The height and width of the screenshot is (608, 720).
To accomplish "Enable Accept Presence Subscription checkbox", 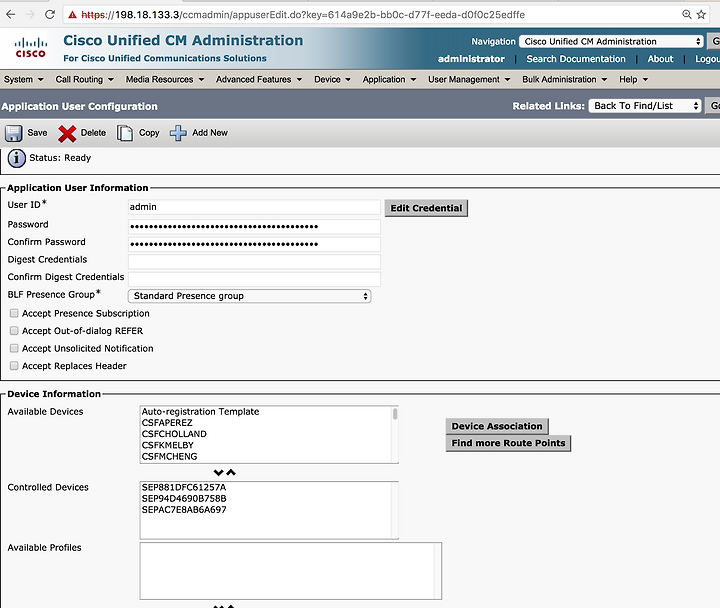I will coord(14,313).
